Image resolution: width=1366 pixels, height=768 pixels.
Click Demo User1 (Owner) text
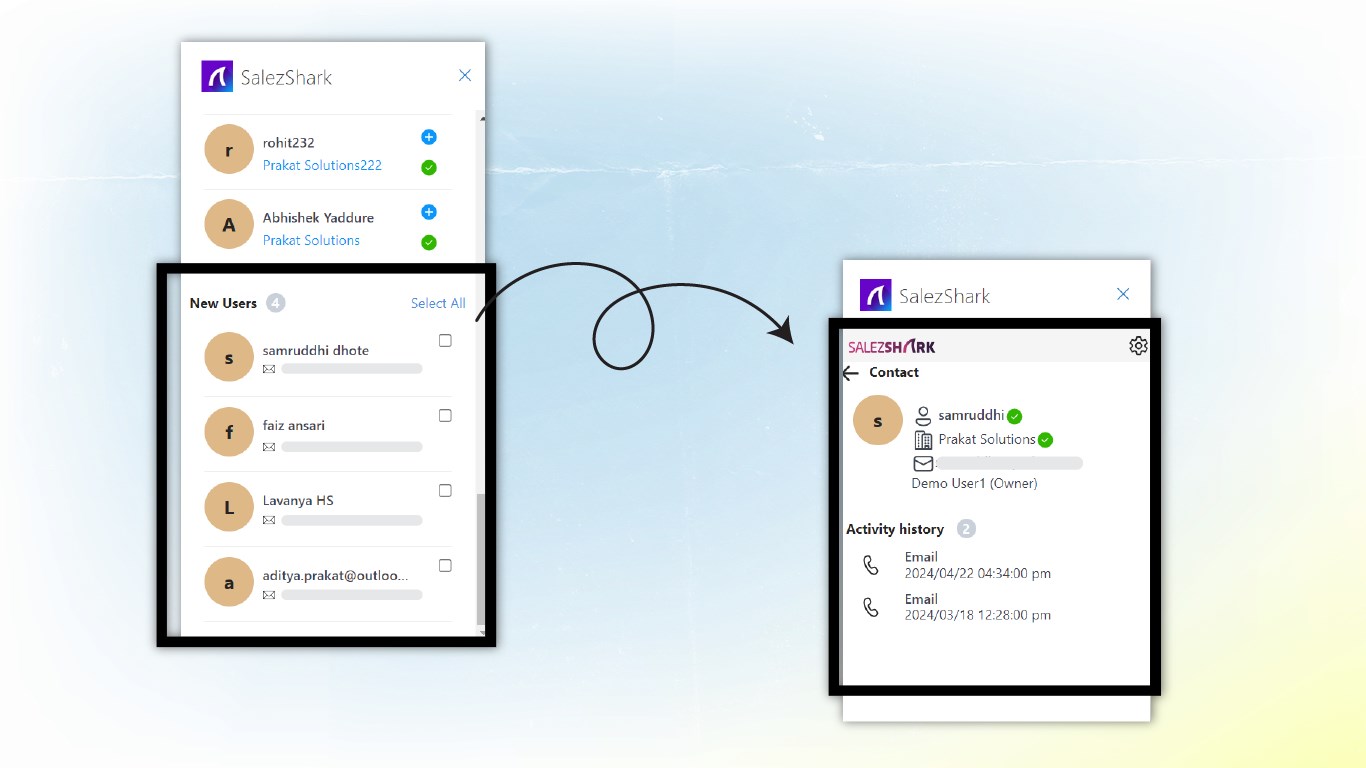click(x=974, y=484)
